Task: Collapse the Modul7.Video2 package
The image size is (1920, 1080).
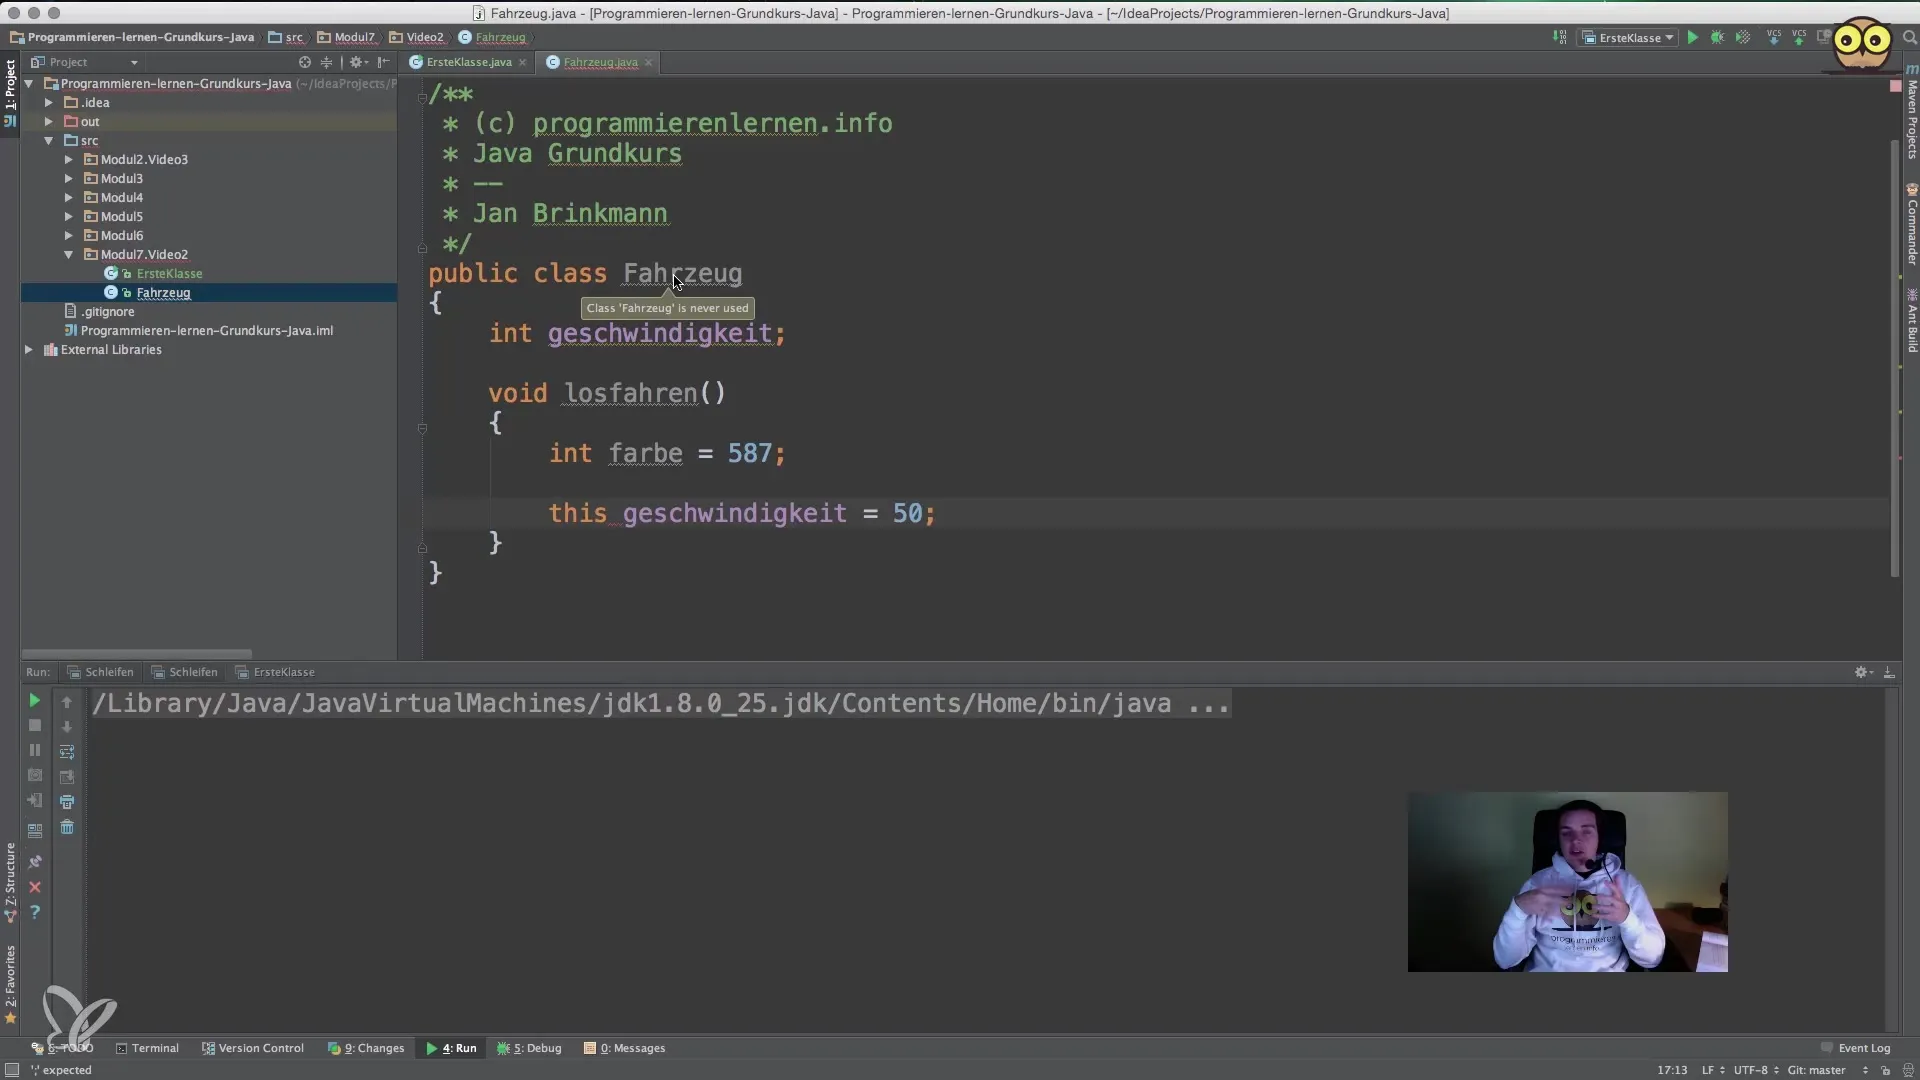Action: click(68, 255)
